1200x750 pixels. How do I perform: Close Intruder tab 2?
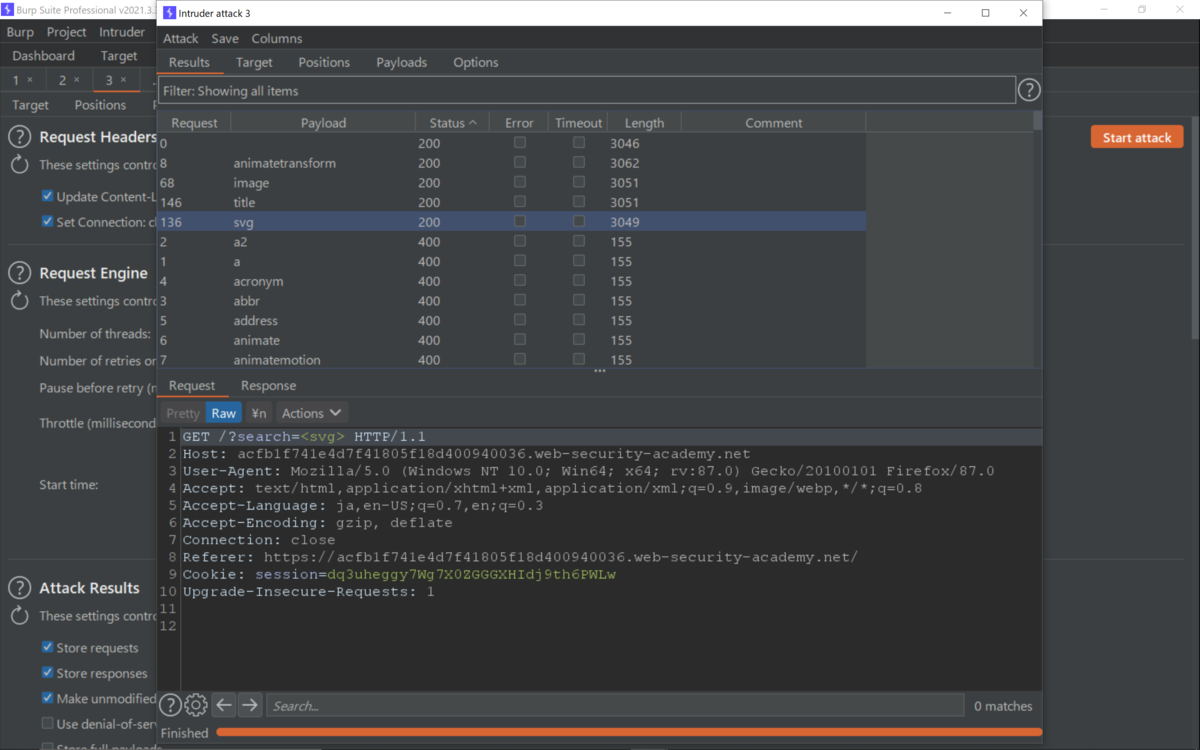click(x=77, y=80)
